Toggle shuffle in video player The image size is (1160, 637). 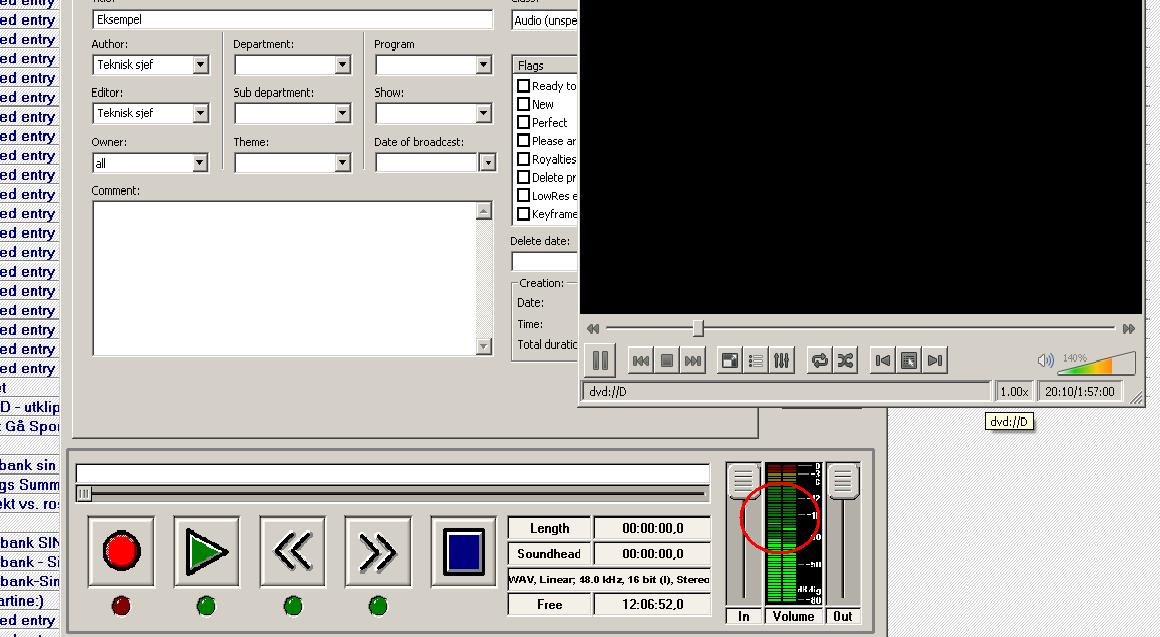846,360
